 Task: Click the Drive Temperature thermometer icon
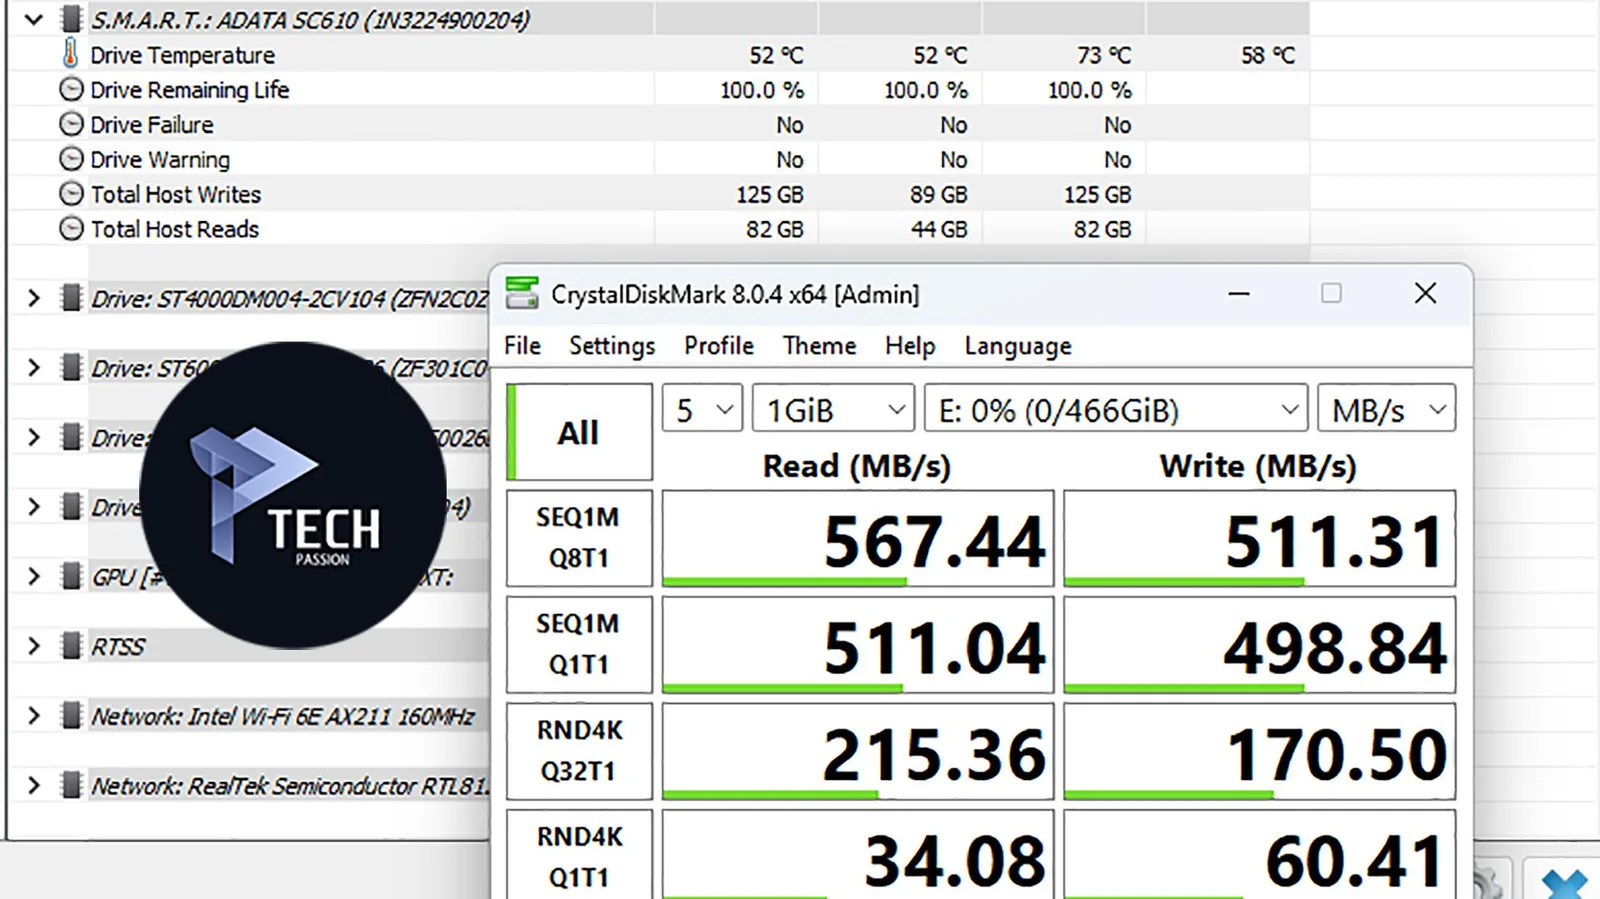70,53
